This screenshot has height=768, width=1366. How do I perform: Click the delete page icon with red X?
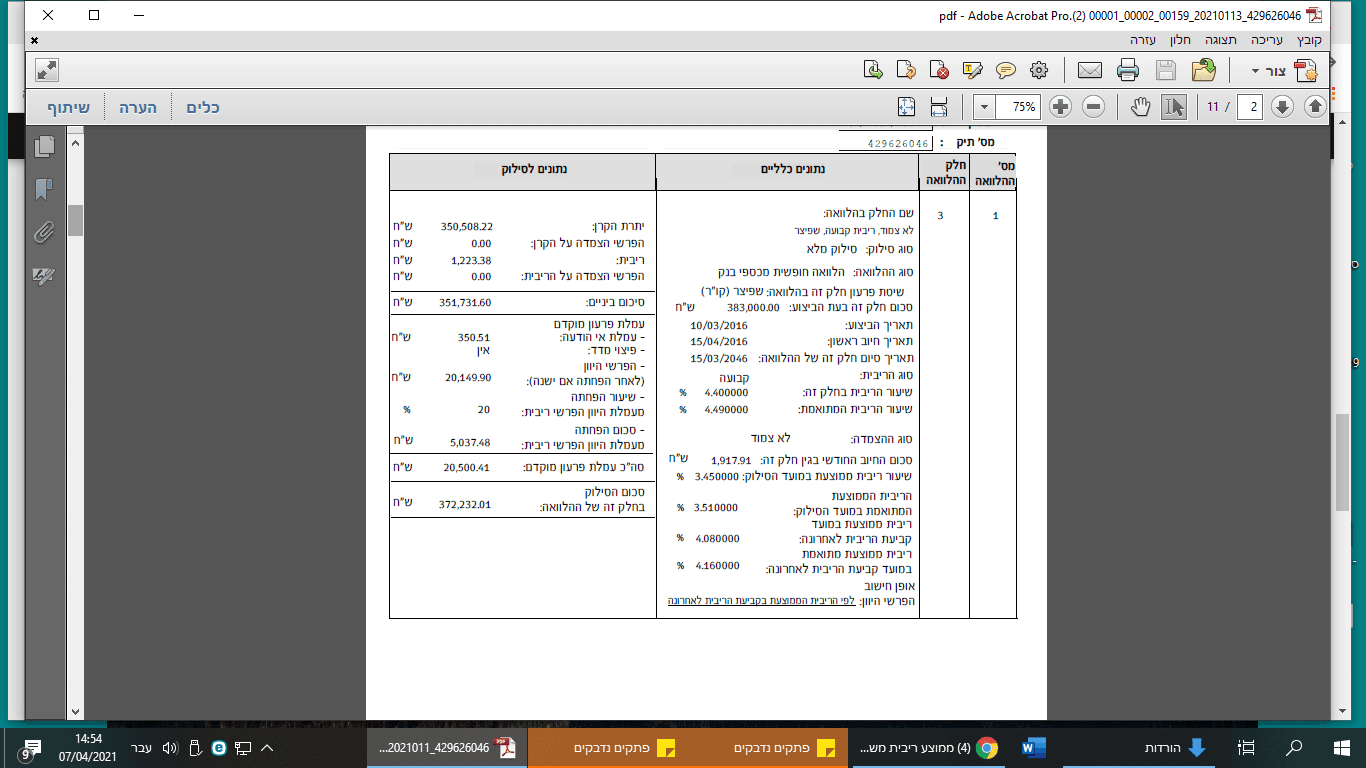(939, 70)
